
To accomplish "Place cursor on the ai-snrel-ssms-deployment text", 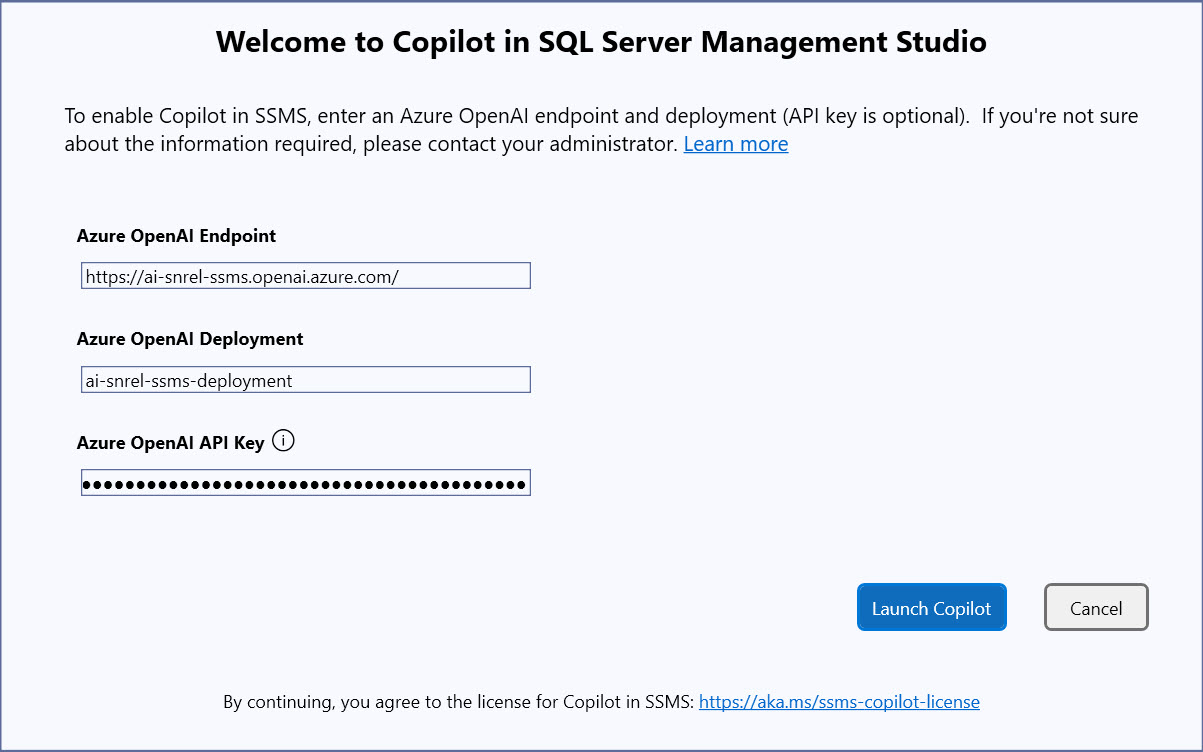I will tap(189, 380).
